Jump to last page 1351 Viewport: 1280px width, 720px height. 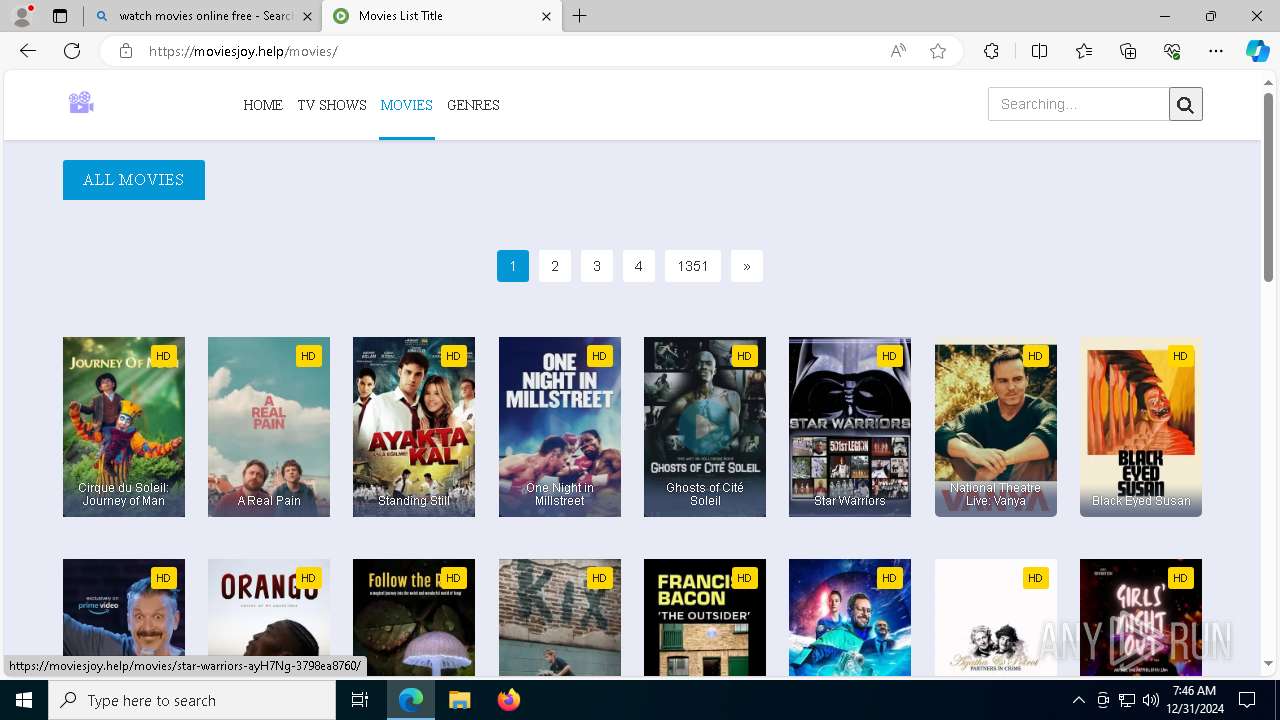click(x=693, y=266)
